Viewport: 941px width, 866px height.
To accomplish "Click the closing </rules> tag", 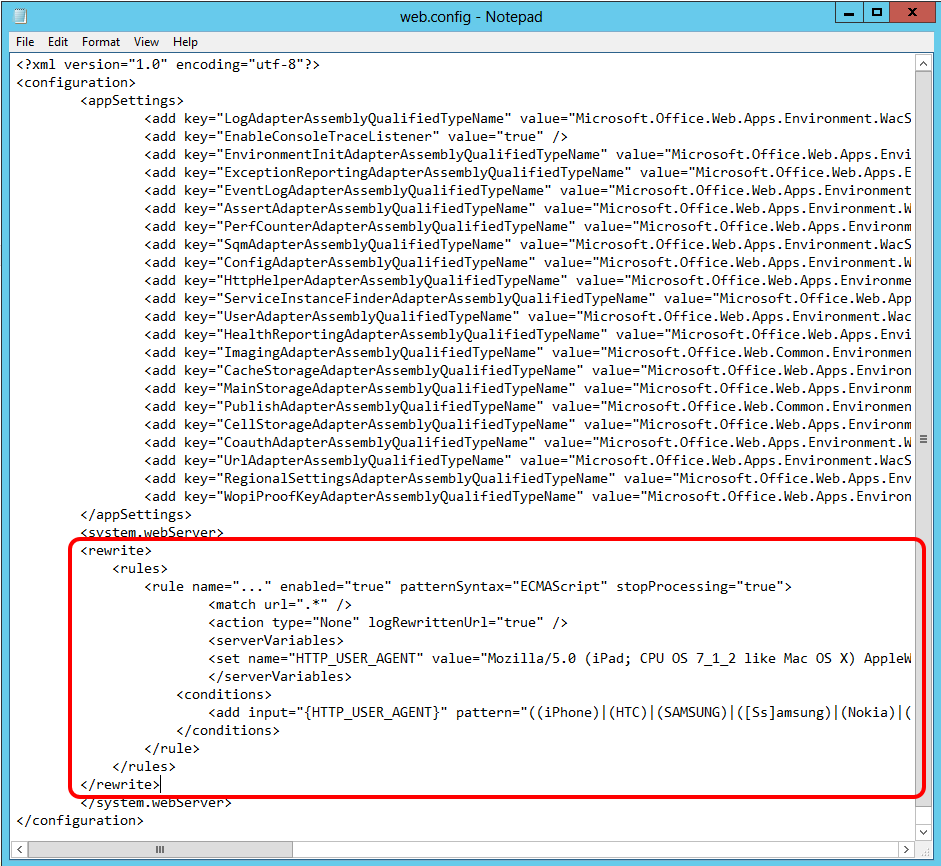I will 144,766.
